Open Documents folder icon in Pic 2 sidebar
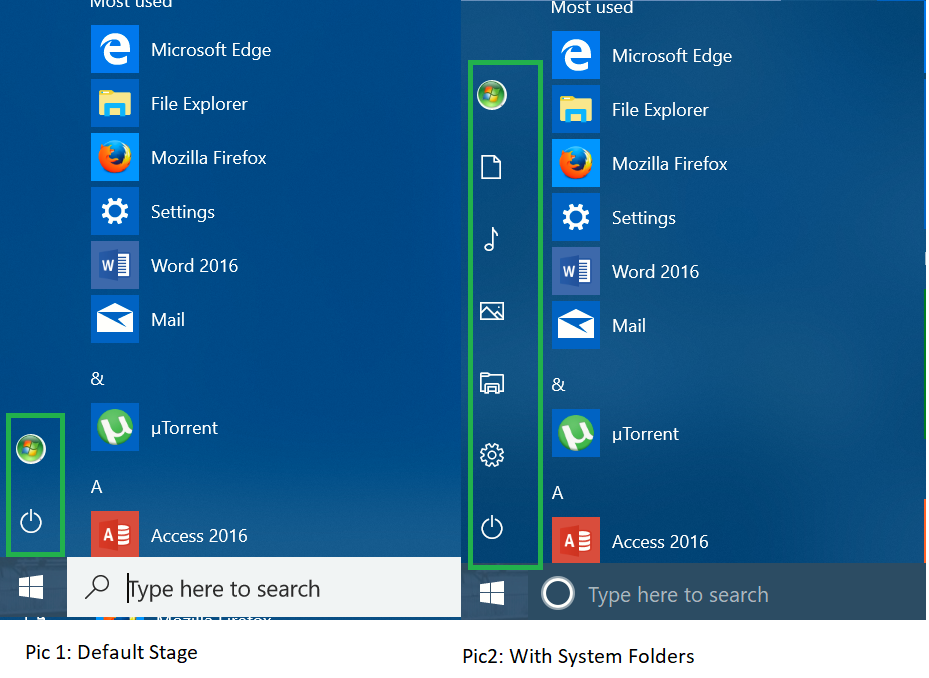 491,167
